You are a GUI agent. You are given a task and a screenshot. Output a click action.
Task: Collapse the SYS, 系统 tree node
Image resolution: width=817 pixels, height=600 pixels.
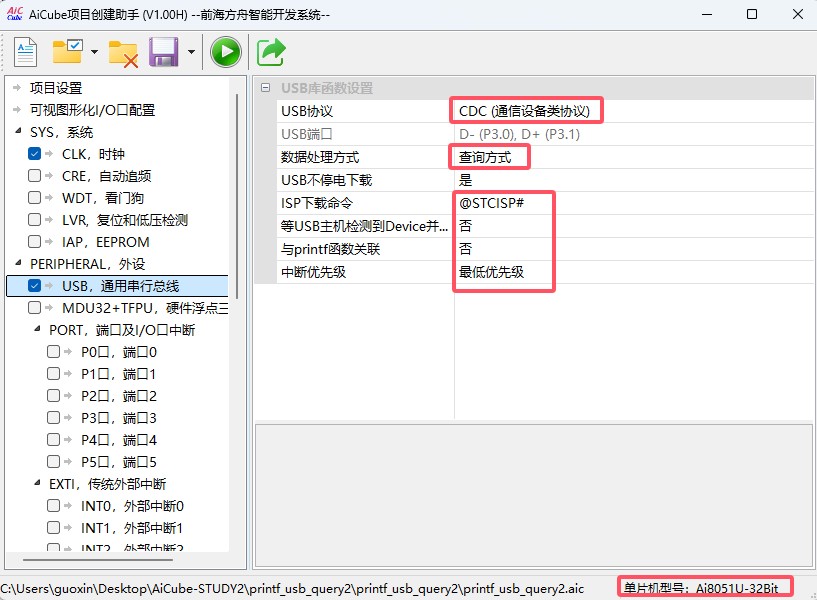18,131
